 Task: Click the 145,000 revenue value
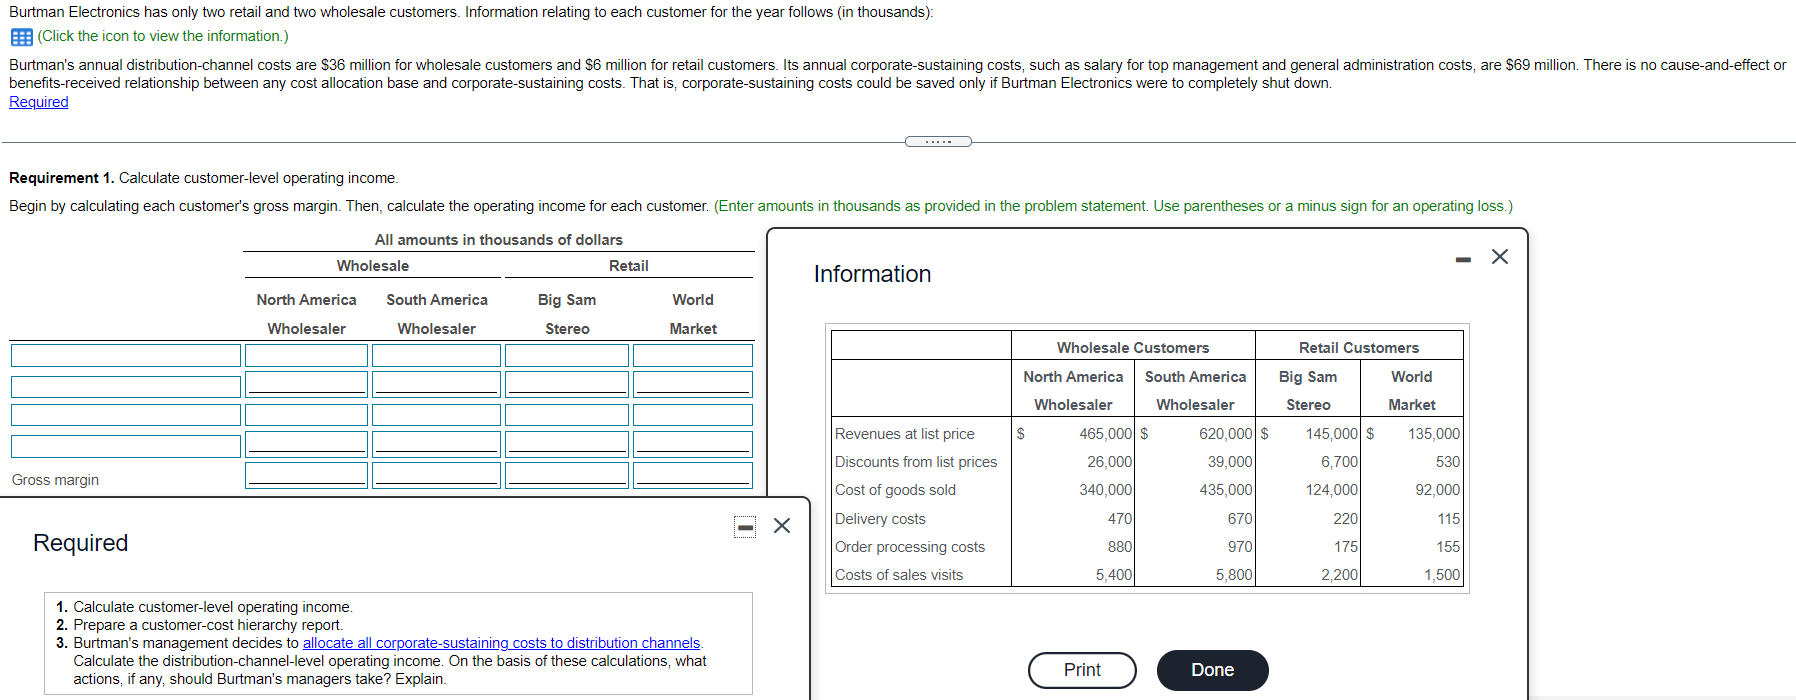tap(1331, 434)
